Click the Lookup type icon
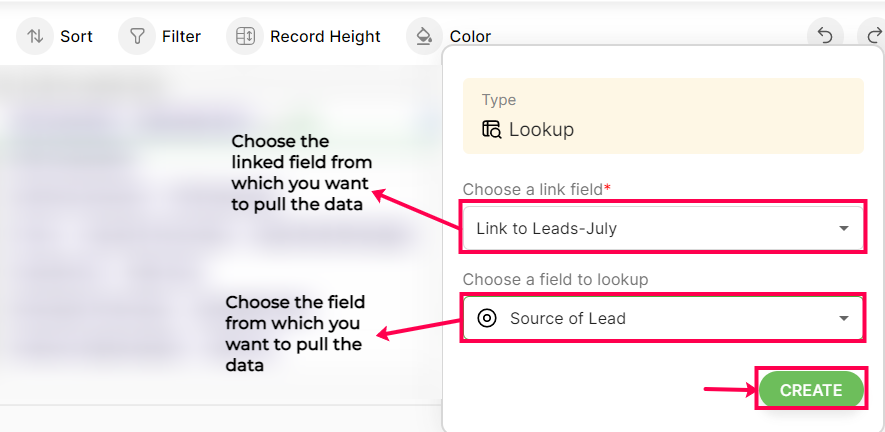Screen dimensions: 885x432 (491, 129)
